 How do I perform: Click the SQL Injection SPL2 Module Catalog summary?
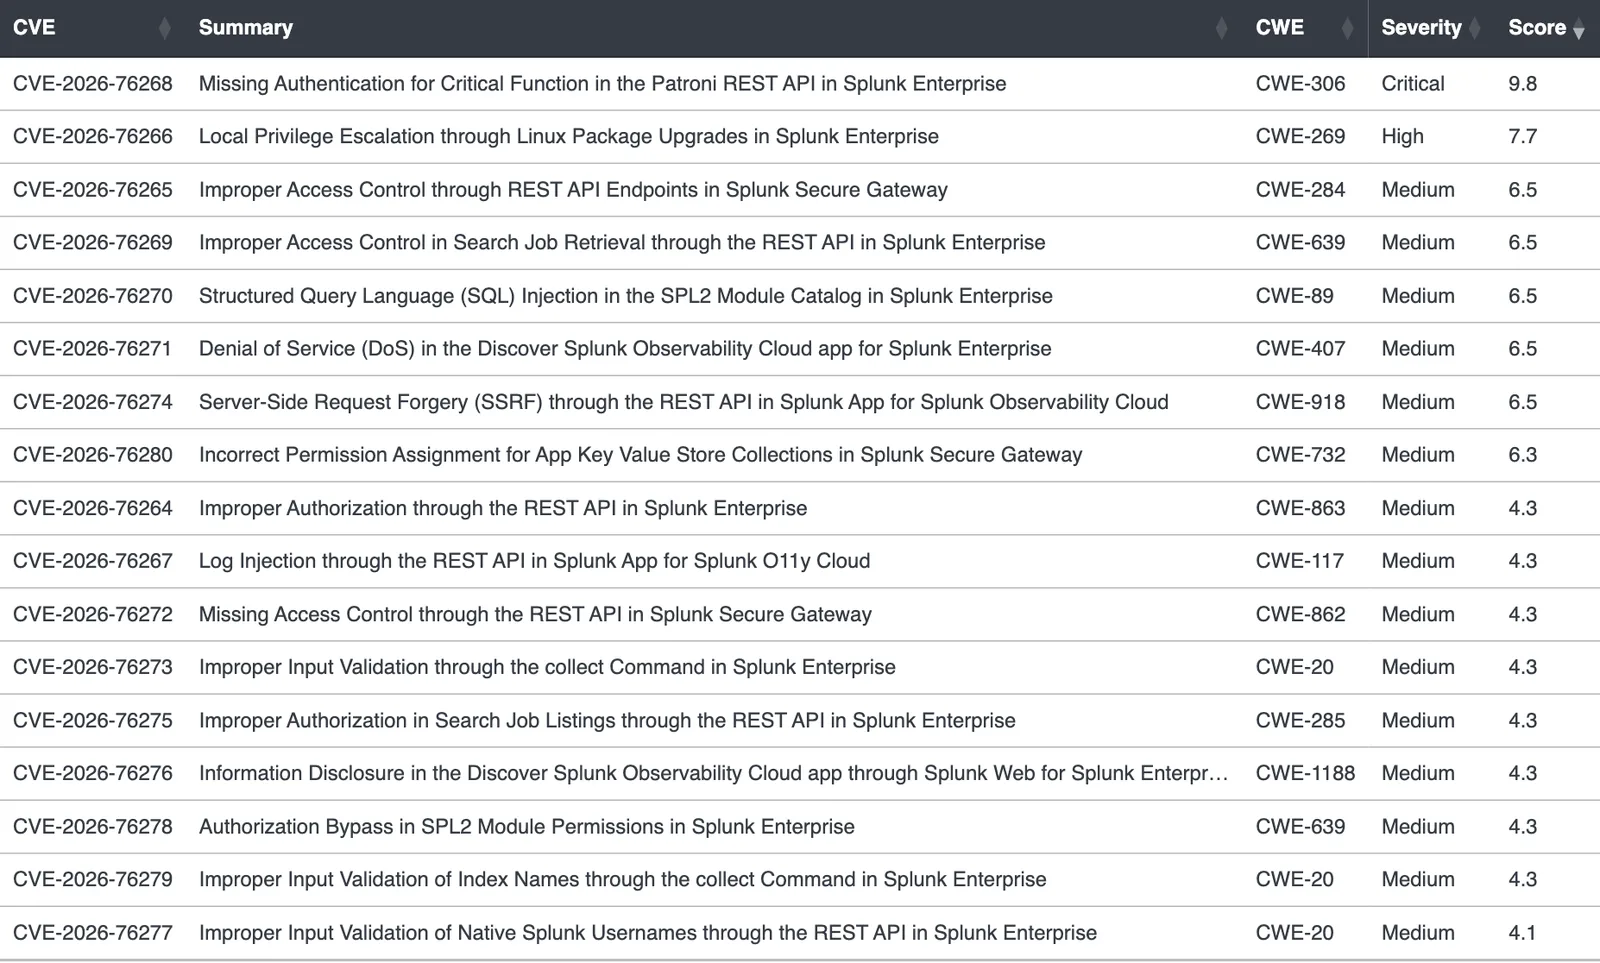[x=626, y=296]
